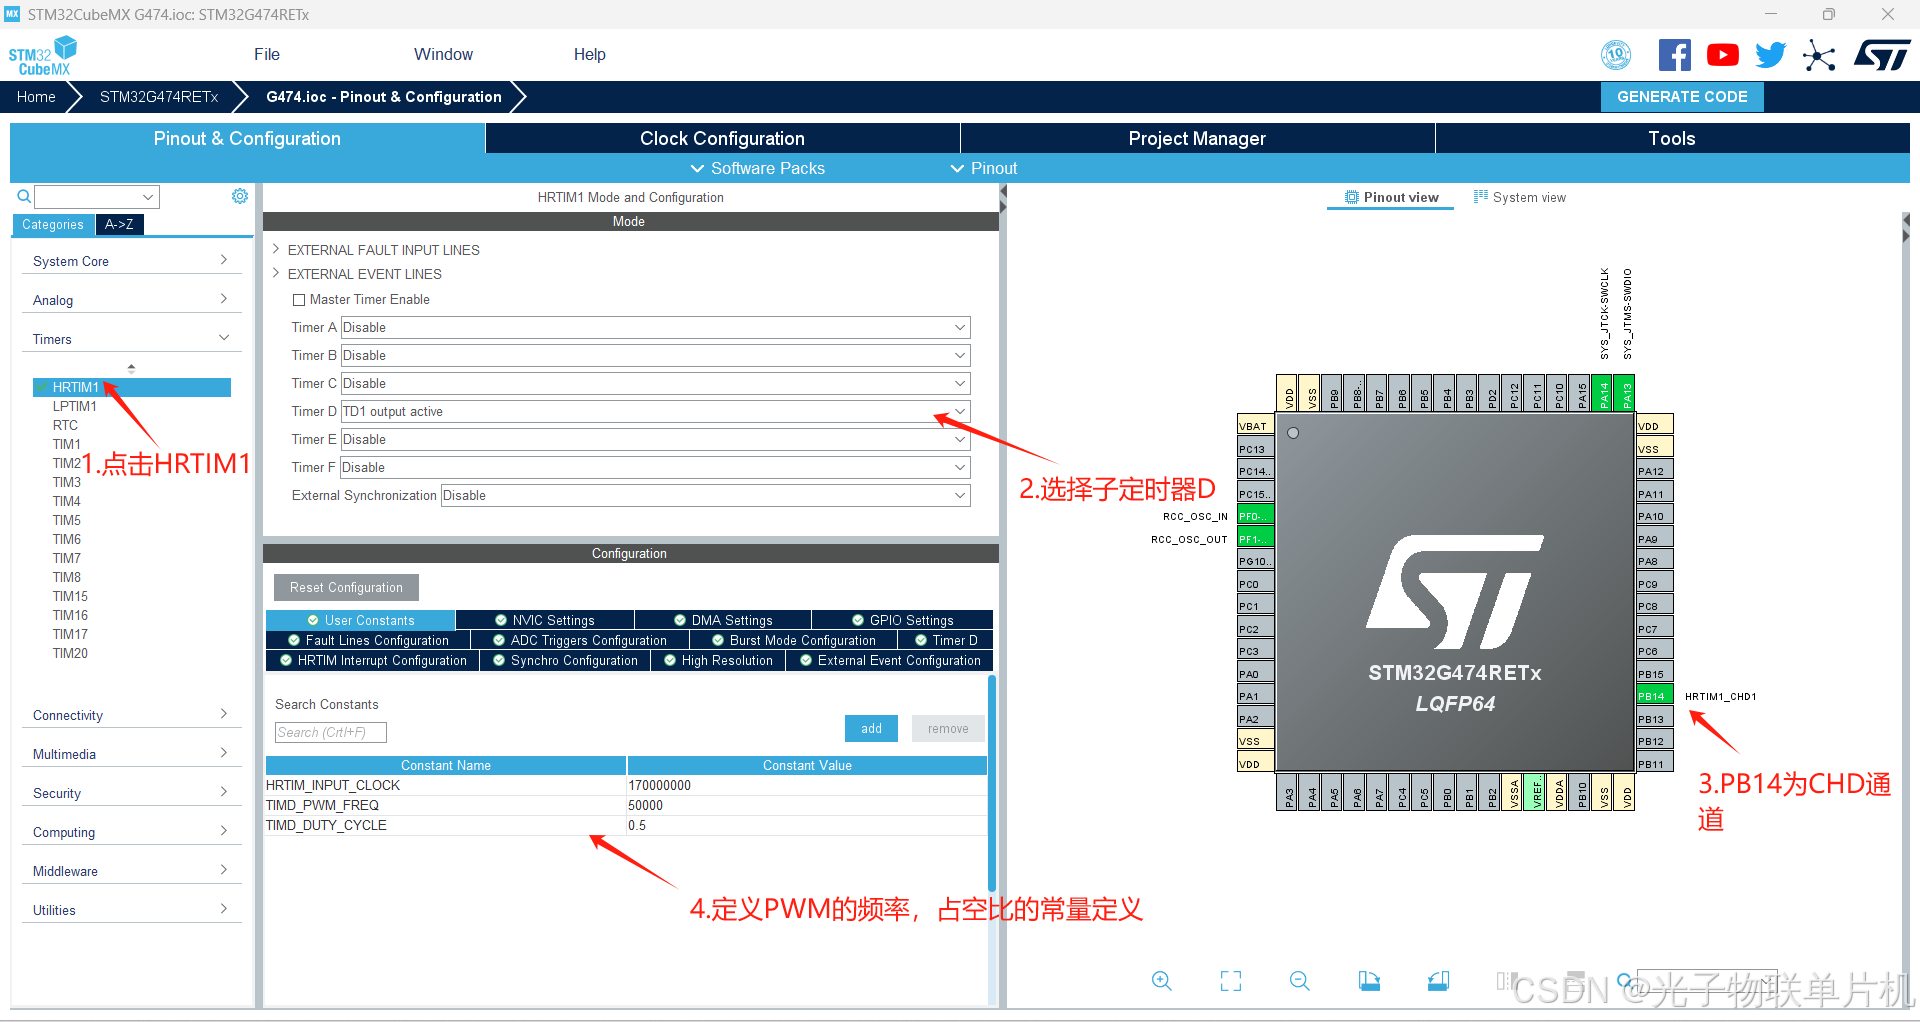Click the add constant button
Image resolution: width=1920 pixels, height=1022 pixels.
[871, 728]
